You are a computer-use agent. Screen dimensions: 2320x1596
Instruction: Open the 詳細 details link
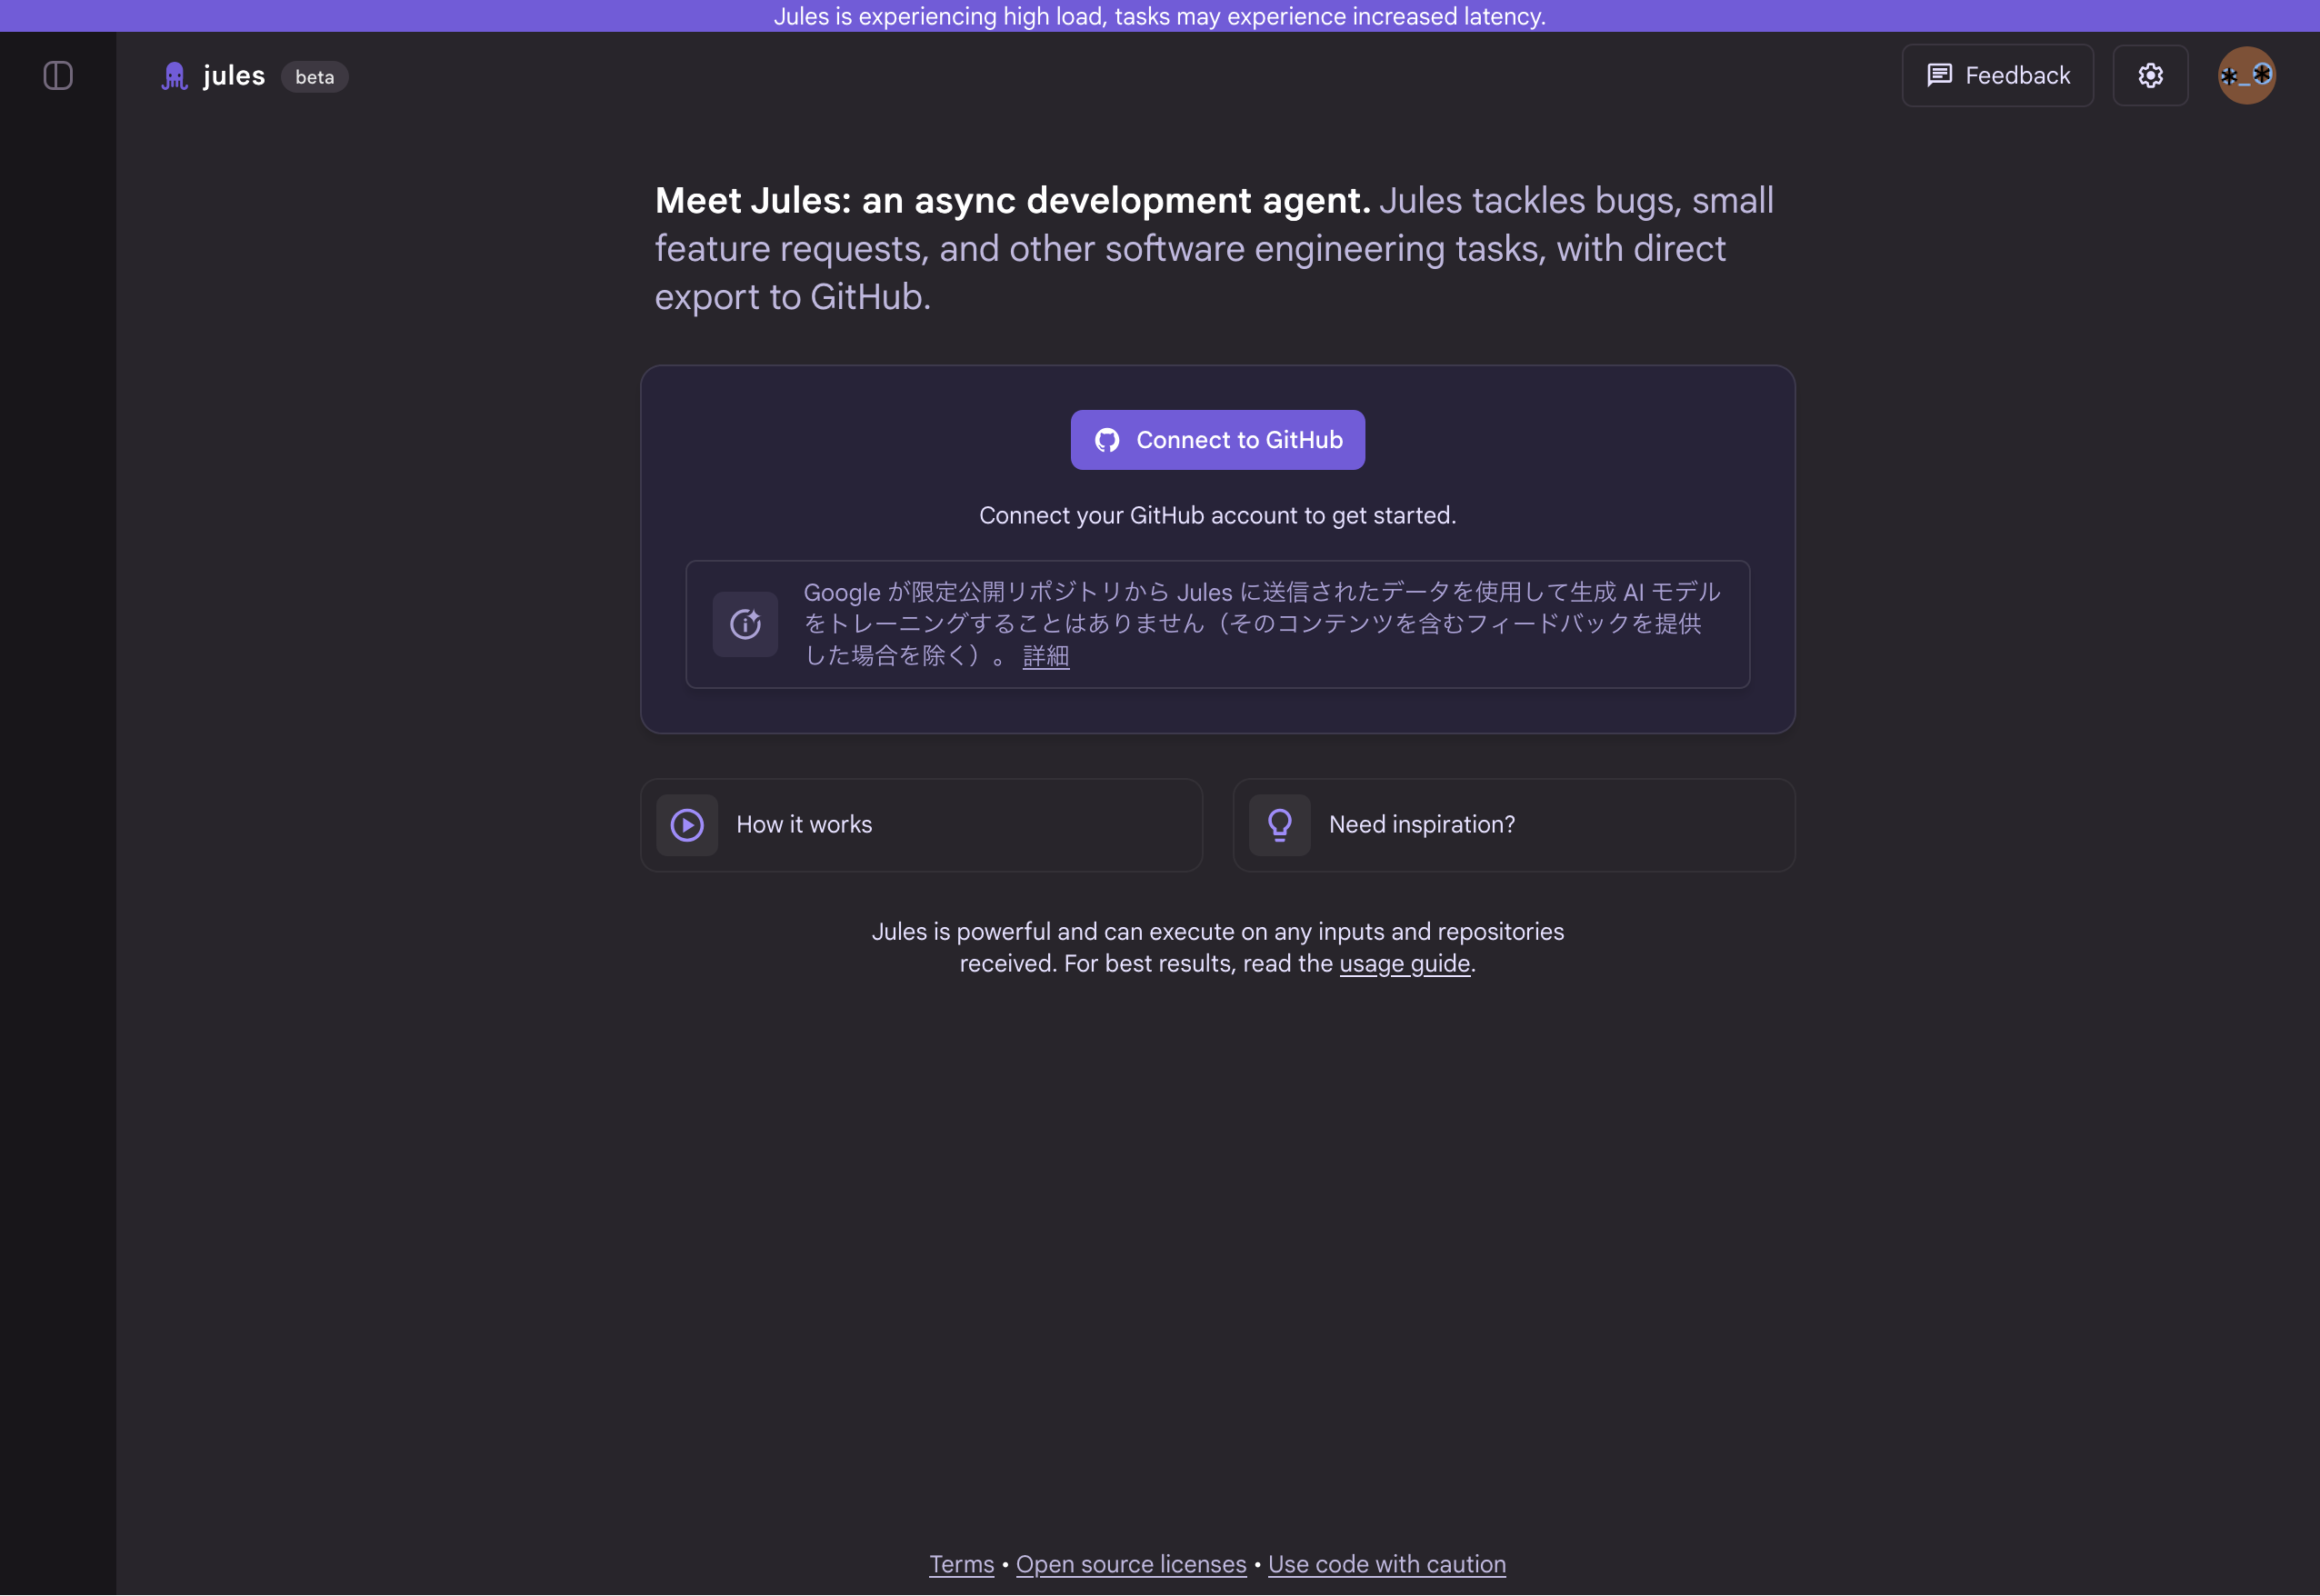(1046, 656)
